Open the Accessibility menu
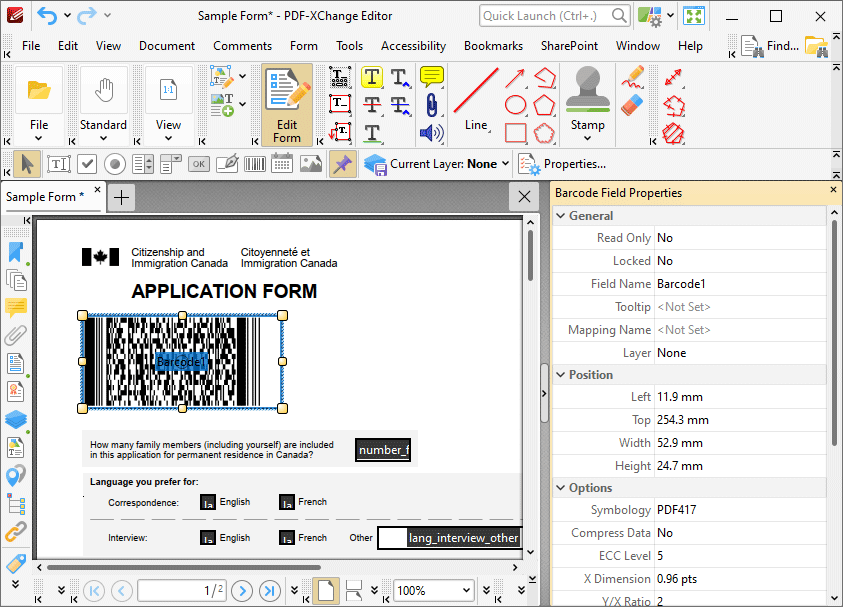The height and width of the screenshot is (607, 843). coord(413,46)
